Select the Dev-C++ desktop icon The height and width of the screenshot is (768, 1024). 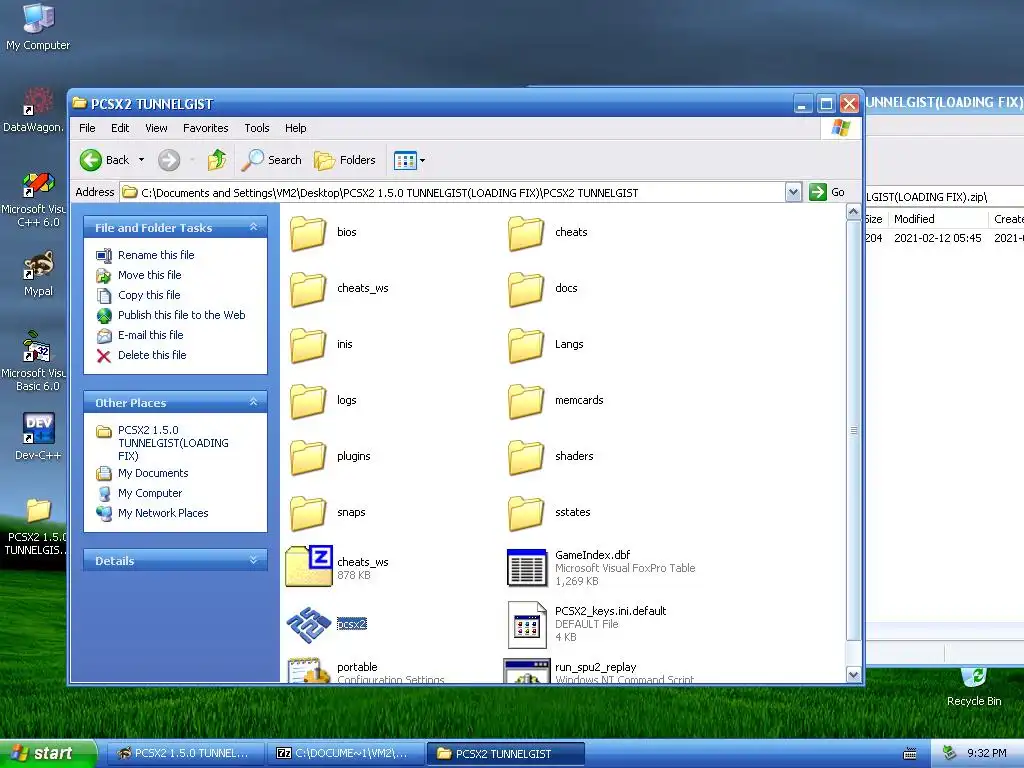click(38, 436)
